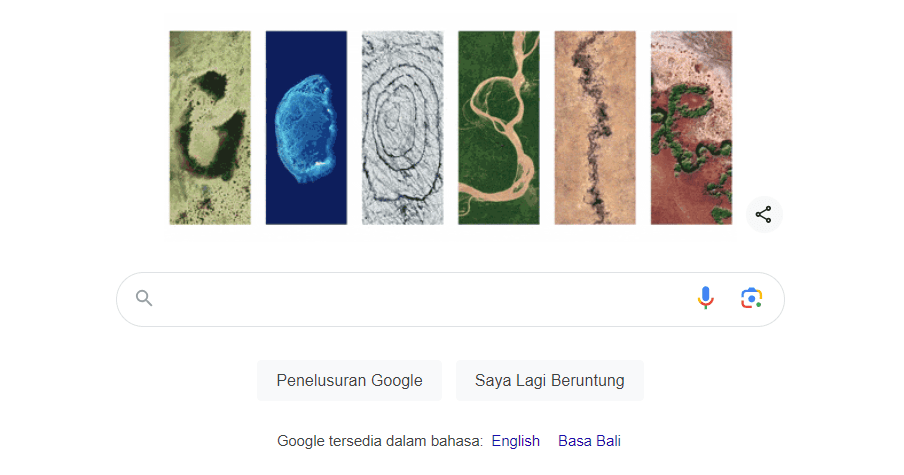The image size is (904, 475).
Task: Open the green river doodle panel
Action: 499,127
